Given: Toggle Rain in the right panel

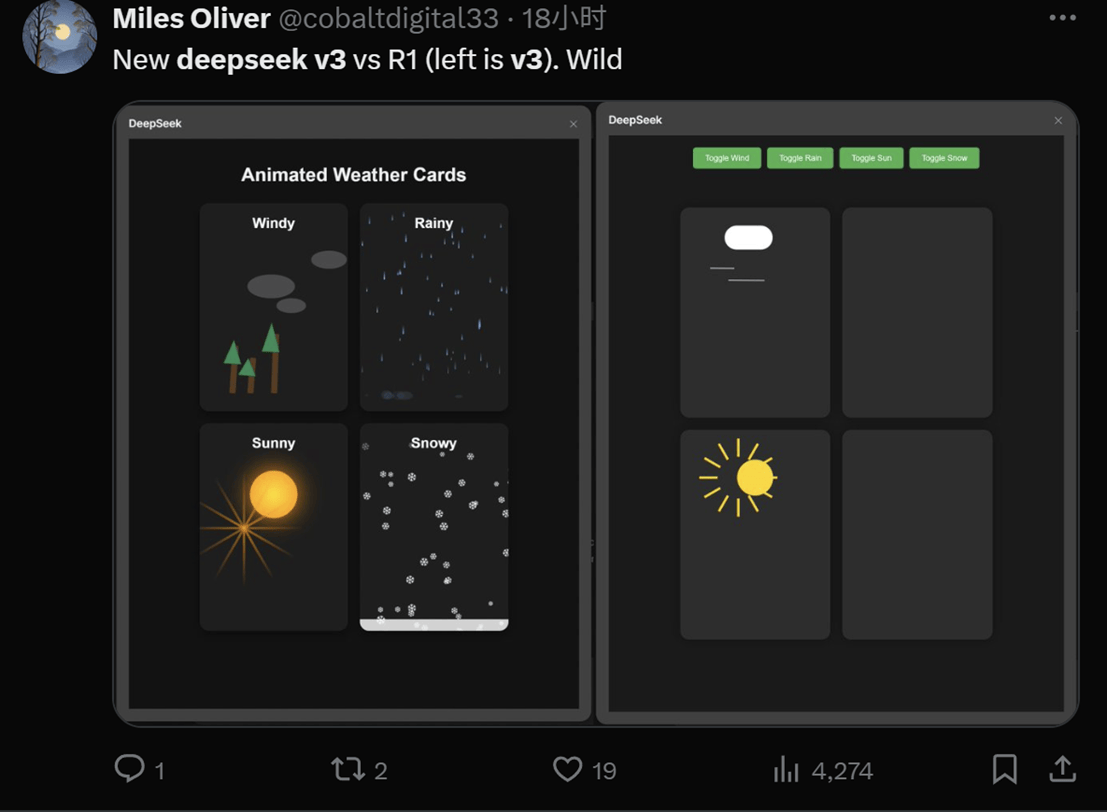Looking at the screenshot, I should [x=800, y=158].
